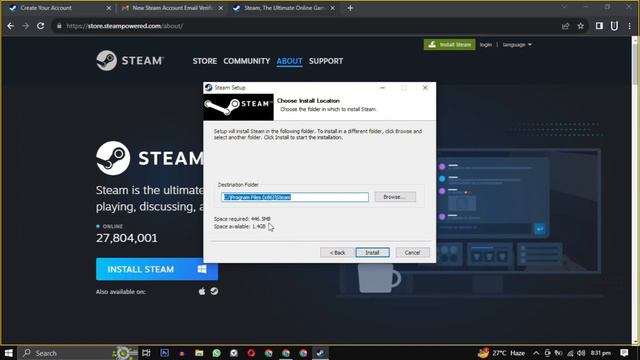Click the weather widget showing 27°C Haze
The image size is (640, 360).
pyautogui.click(x=501, y=353)
